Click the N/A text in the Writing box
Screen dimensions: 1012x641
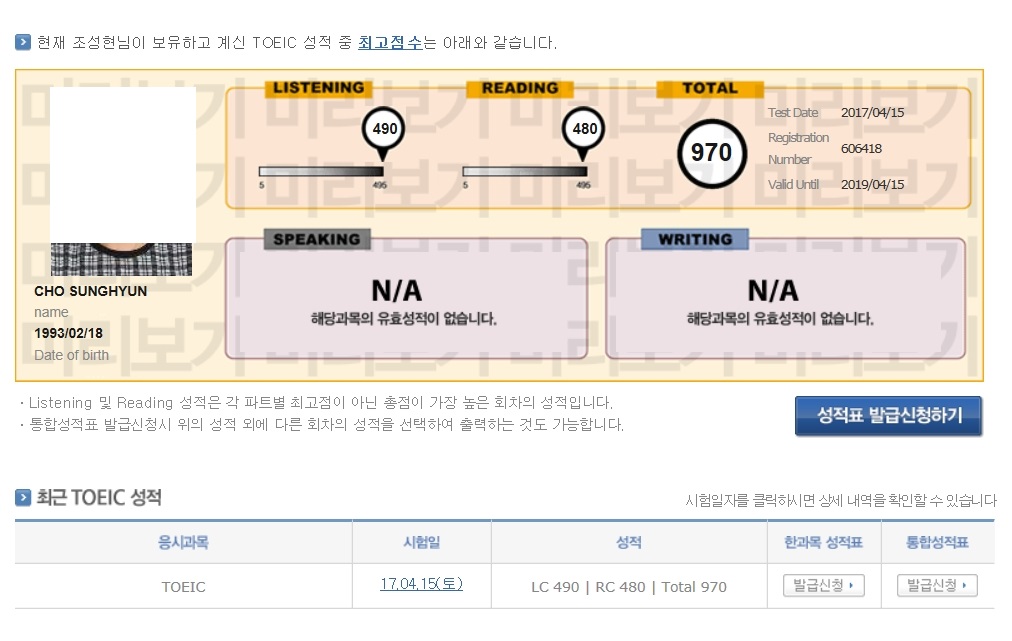click(x=773, y=291)
